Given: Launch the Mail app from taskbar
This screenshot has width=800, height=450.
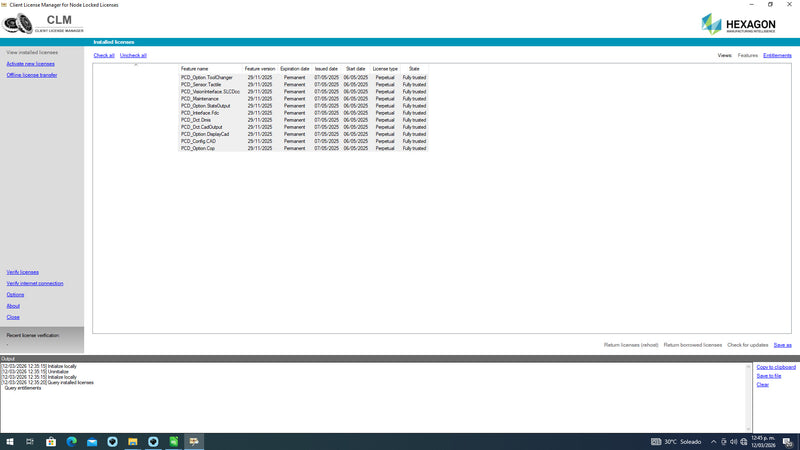Looking at the screenshot, I should click(91, 441).
